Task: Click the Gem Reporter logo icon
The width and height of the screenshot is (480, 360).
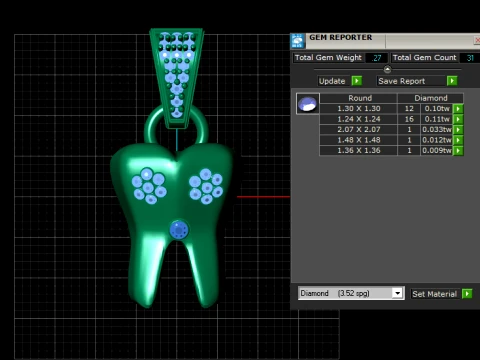Action: pyautogui.click(x=297, y=41)
